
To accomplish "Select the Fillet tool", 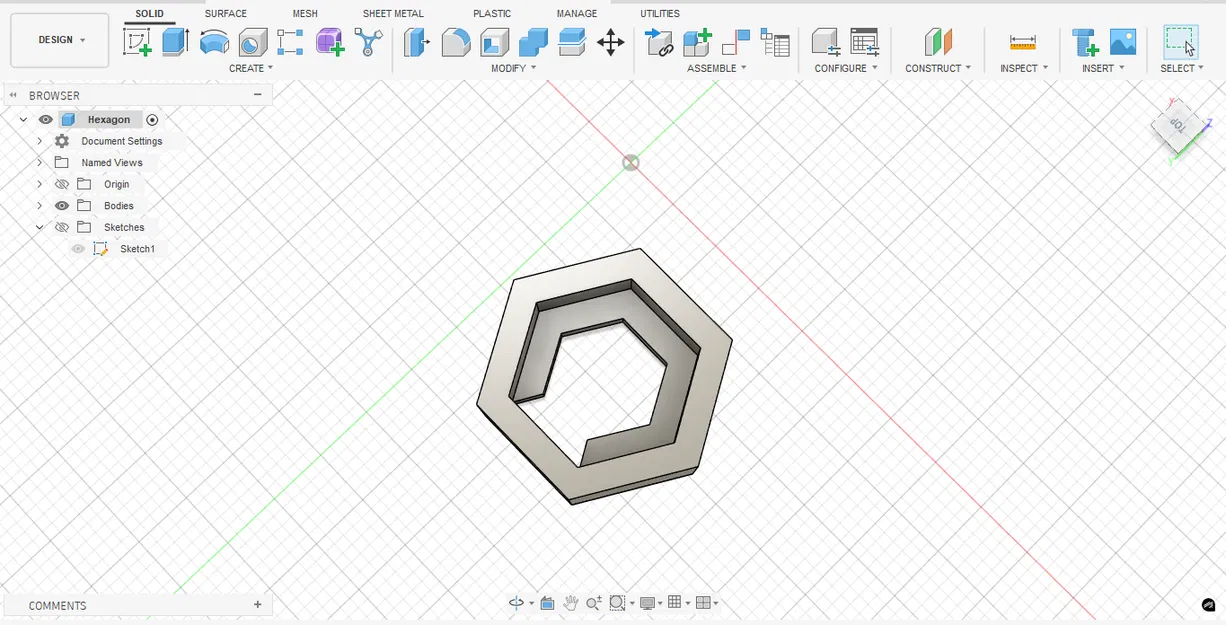I will click(x=456, y=42).
